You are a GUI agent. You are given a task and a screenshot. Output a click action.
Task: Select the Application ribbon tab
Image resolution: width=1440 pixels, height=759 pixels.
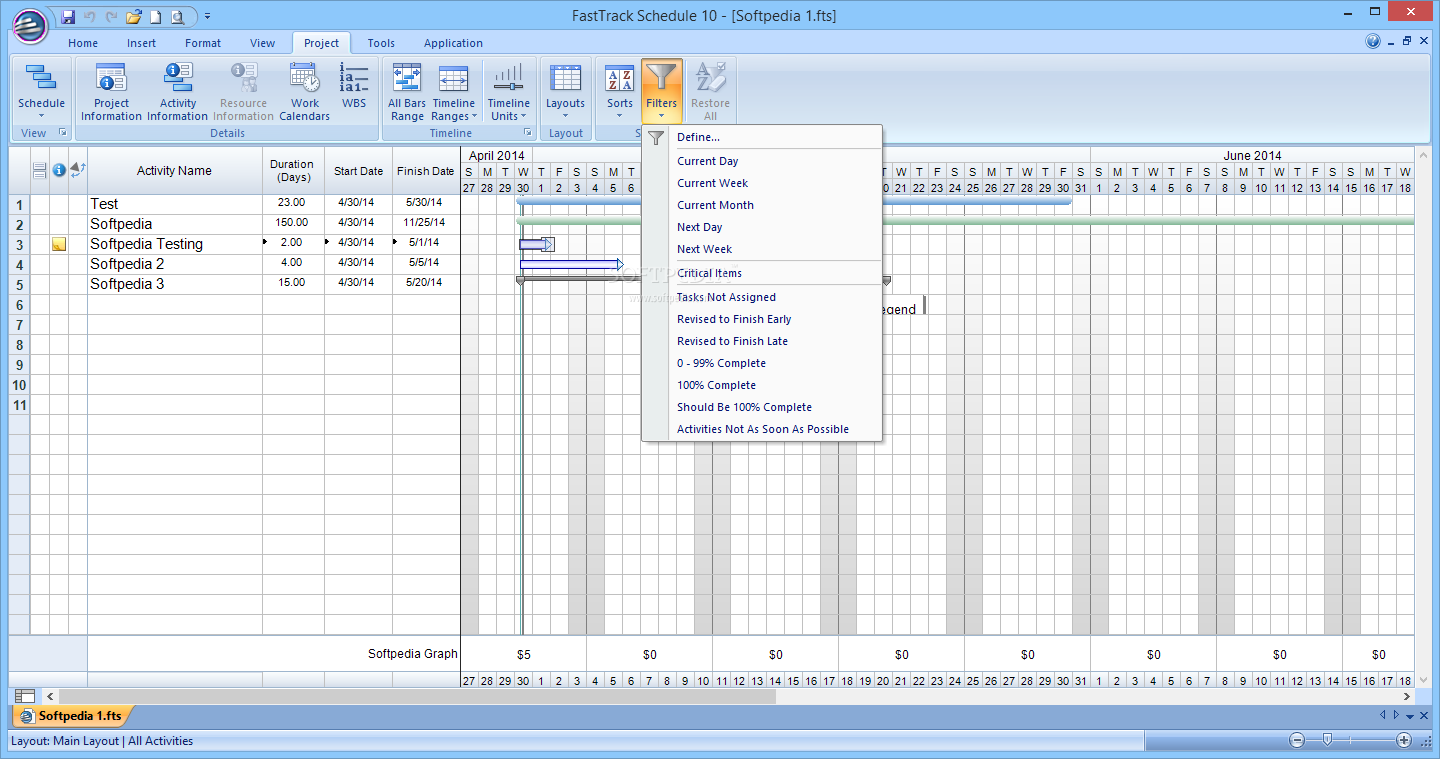453,43
